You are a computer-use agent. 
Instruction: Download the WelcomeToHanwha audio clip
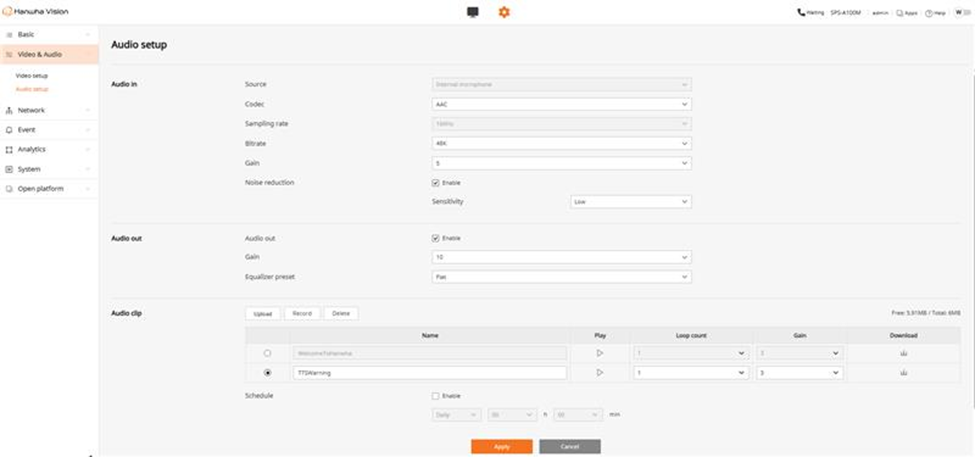903,353
